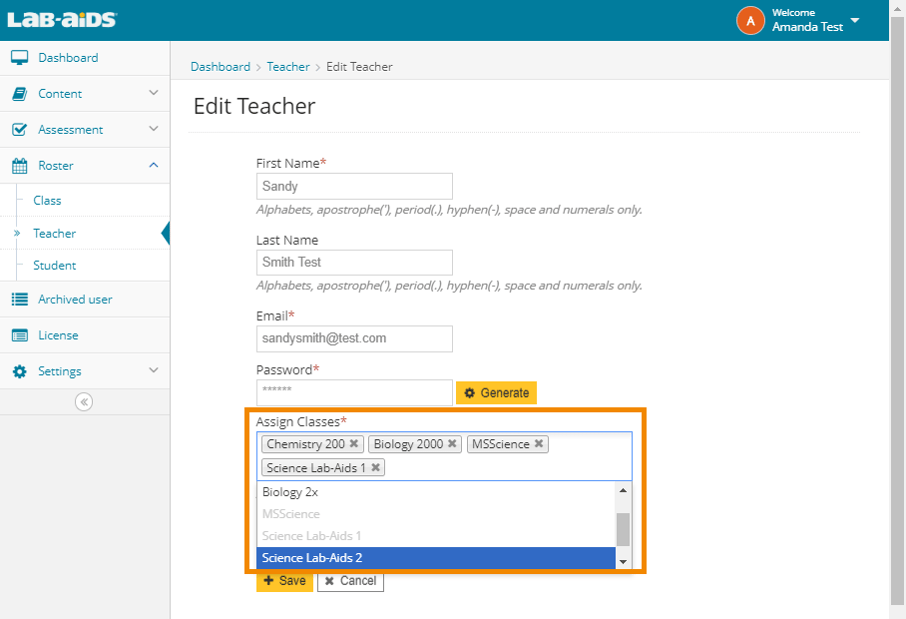The height and width of the screenshot is (619, 906).
Task: Click the Assessment checkmark icon
Action: click(22, 129)
